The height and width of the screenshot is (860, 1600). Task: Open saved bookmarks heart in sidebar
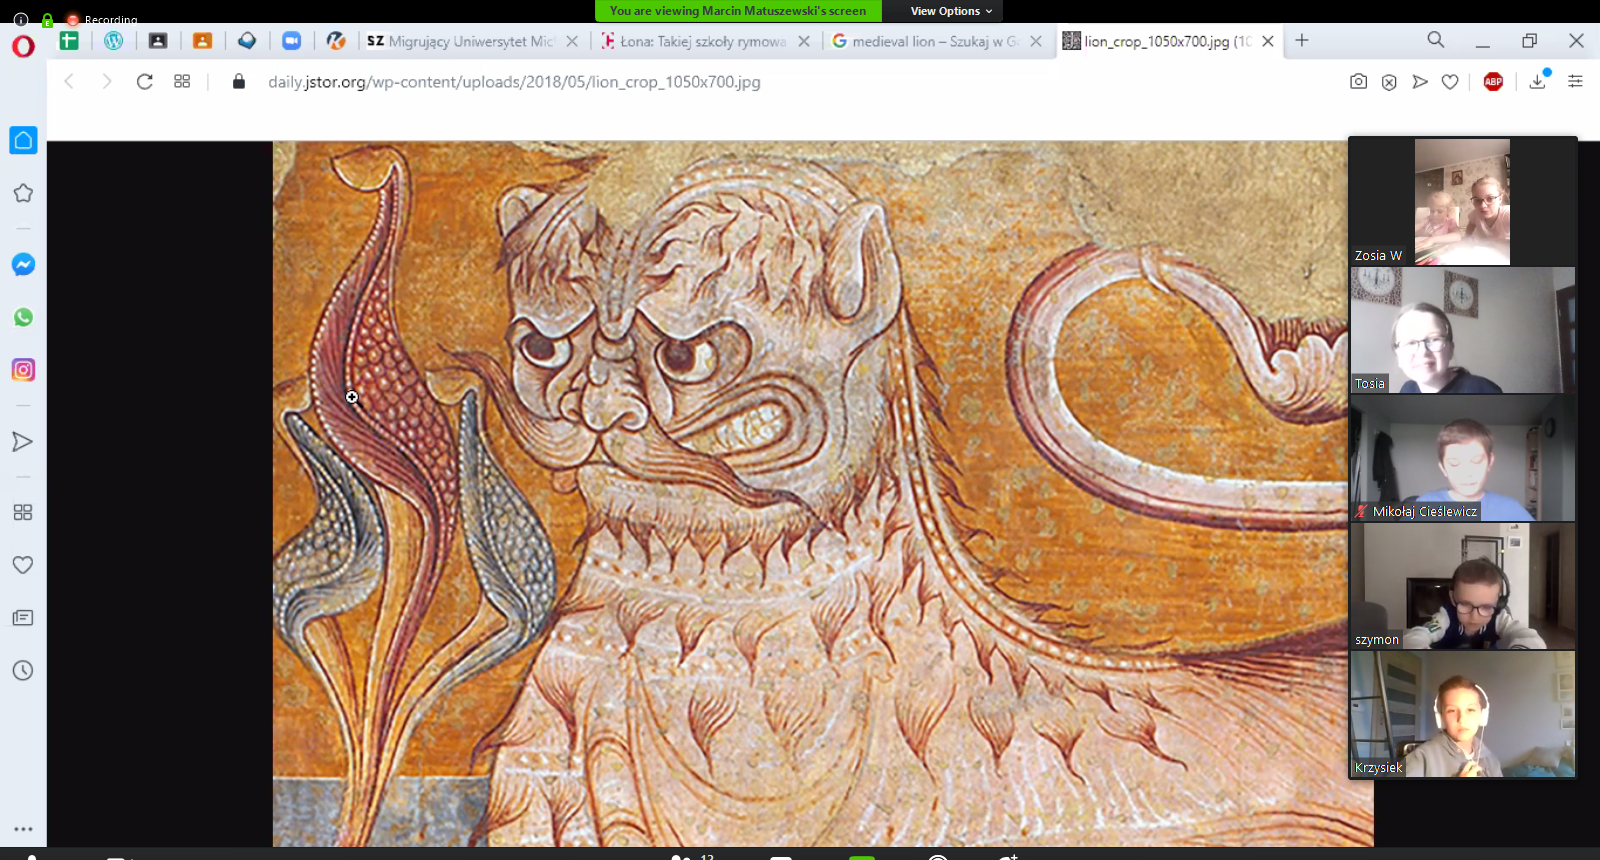(x=23, y=565)
